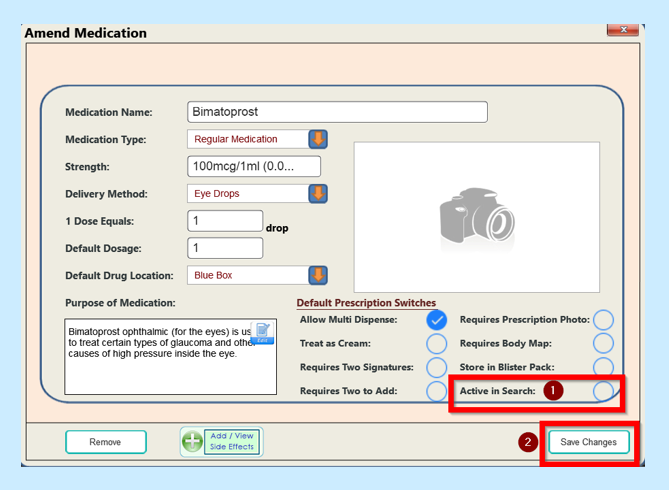Select the Strength input field
The width and height of the screenshot is (669, 490).
254,167
